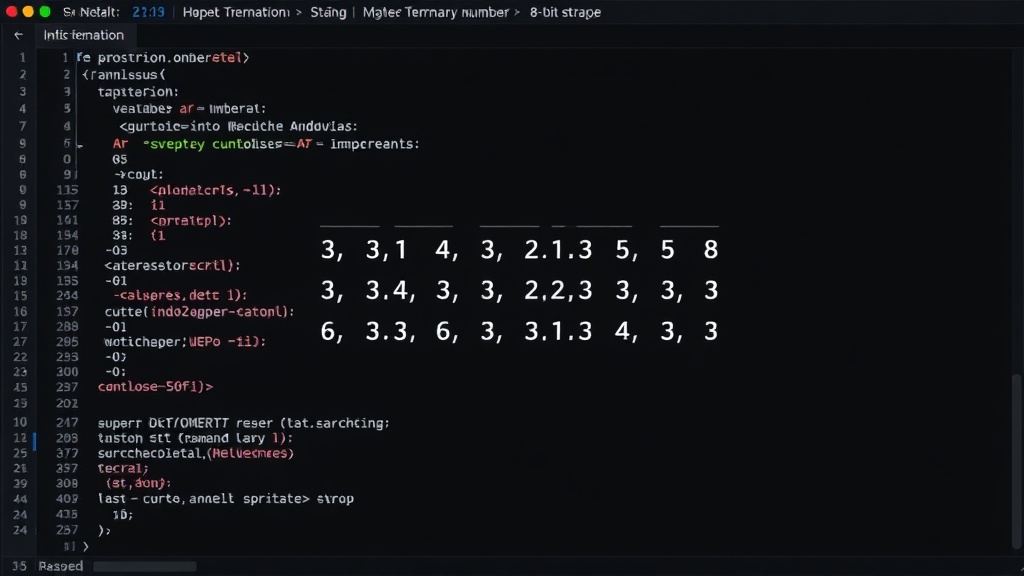The height and width of the screenshot is (576, 1024).
Task: Click the contlose-50fi line
Action: pos(155,387)
